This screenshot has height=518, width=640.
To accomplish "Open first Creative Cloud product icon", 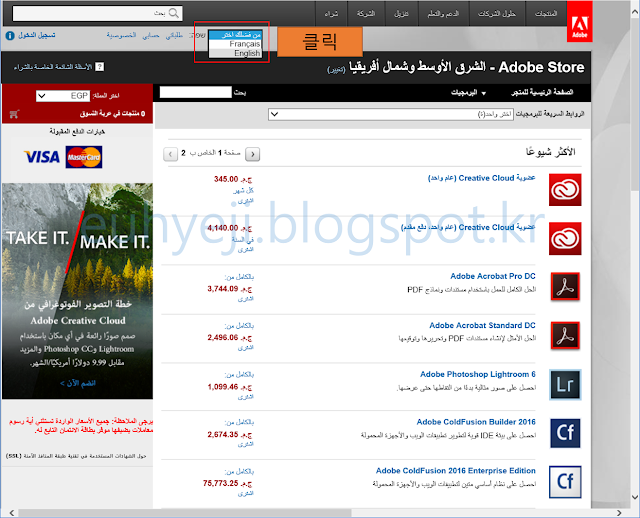I will pyautogui.click(x=565, y=190).
